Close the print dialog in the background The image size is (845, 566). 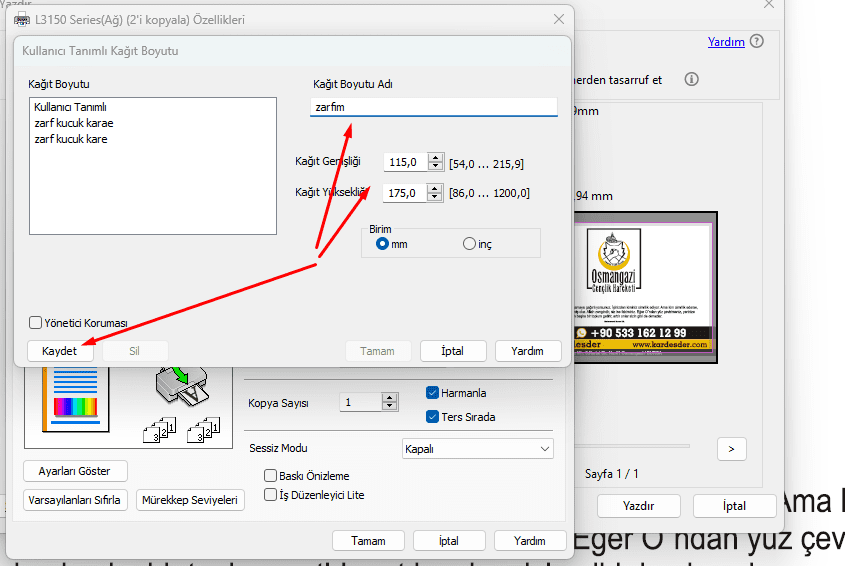(x=769, y=4)
